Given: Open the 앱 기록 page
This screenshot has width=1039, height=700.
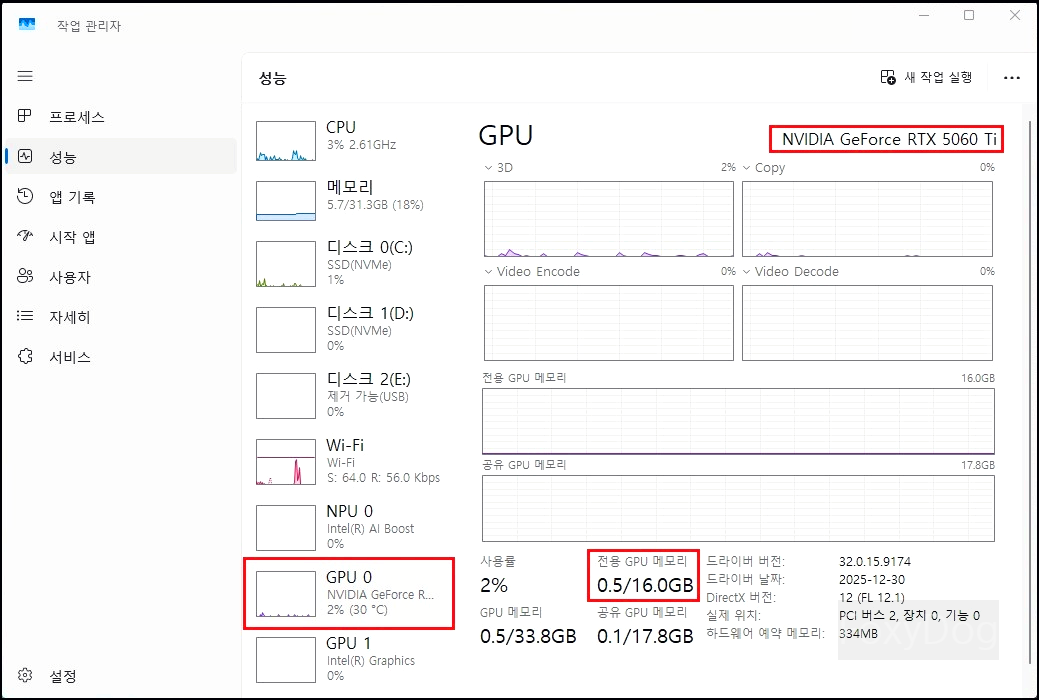Looking at the screenshot, I should point(121,196).
